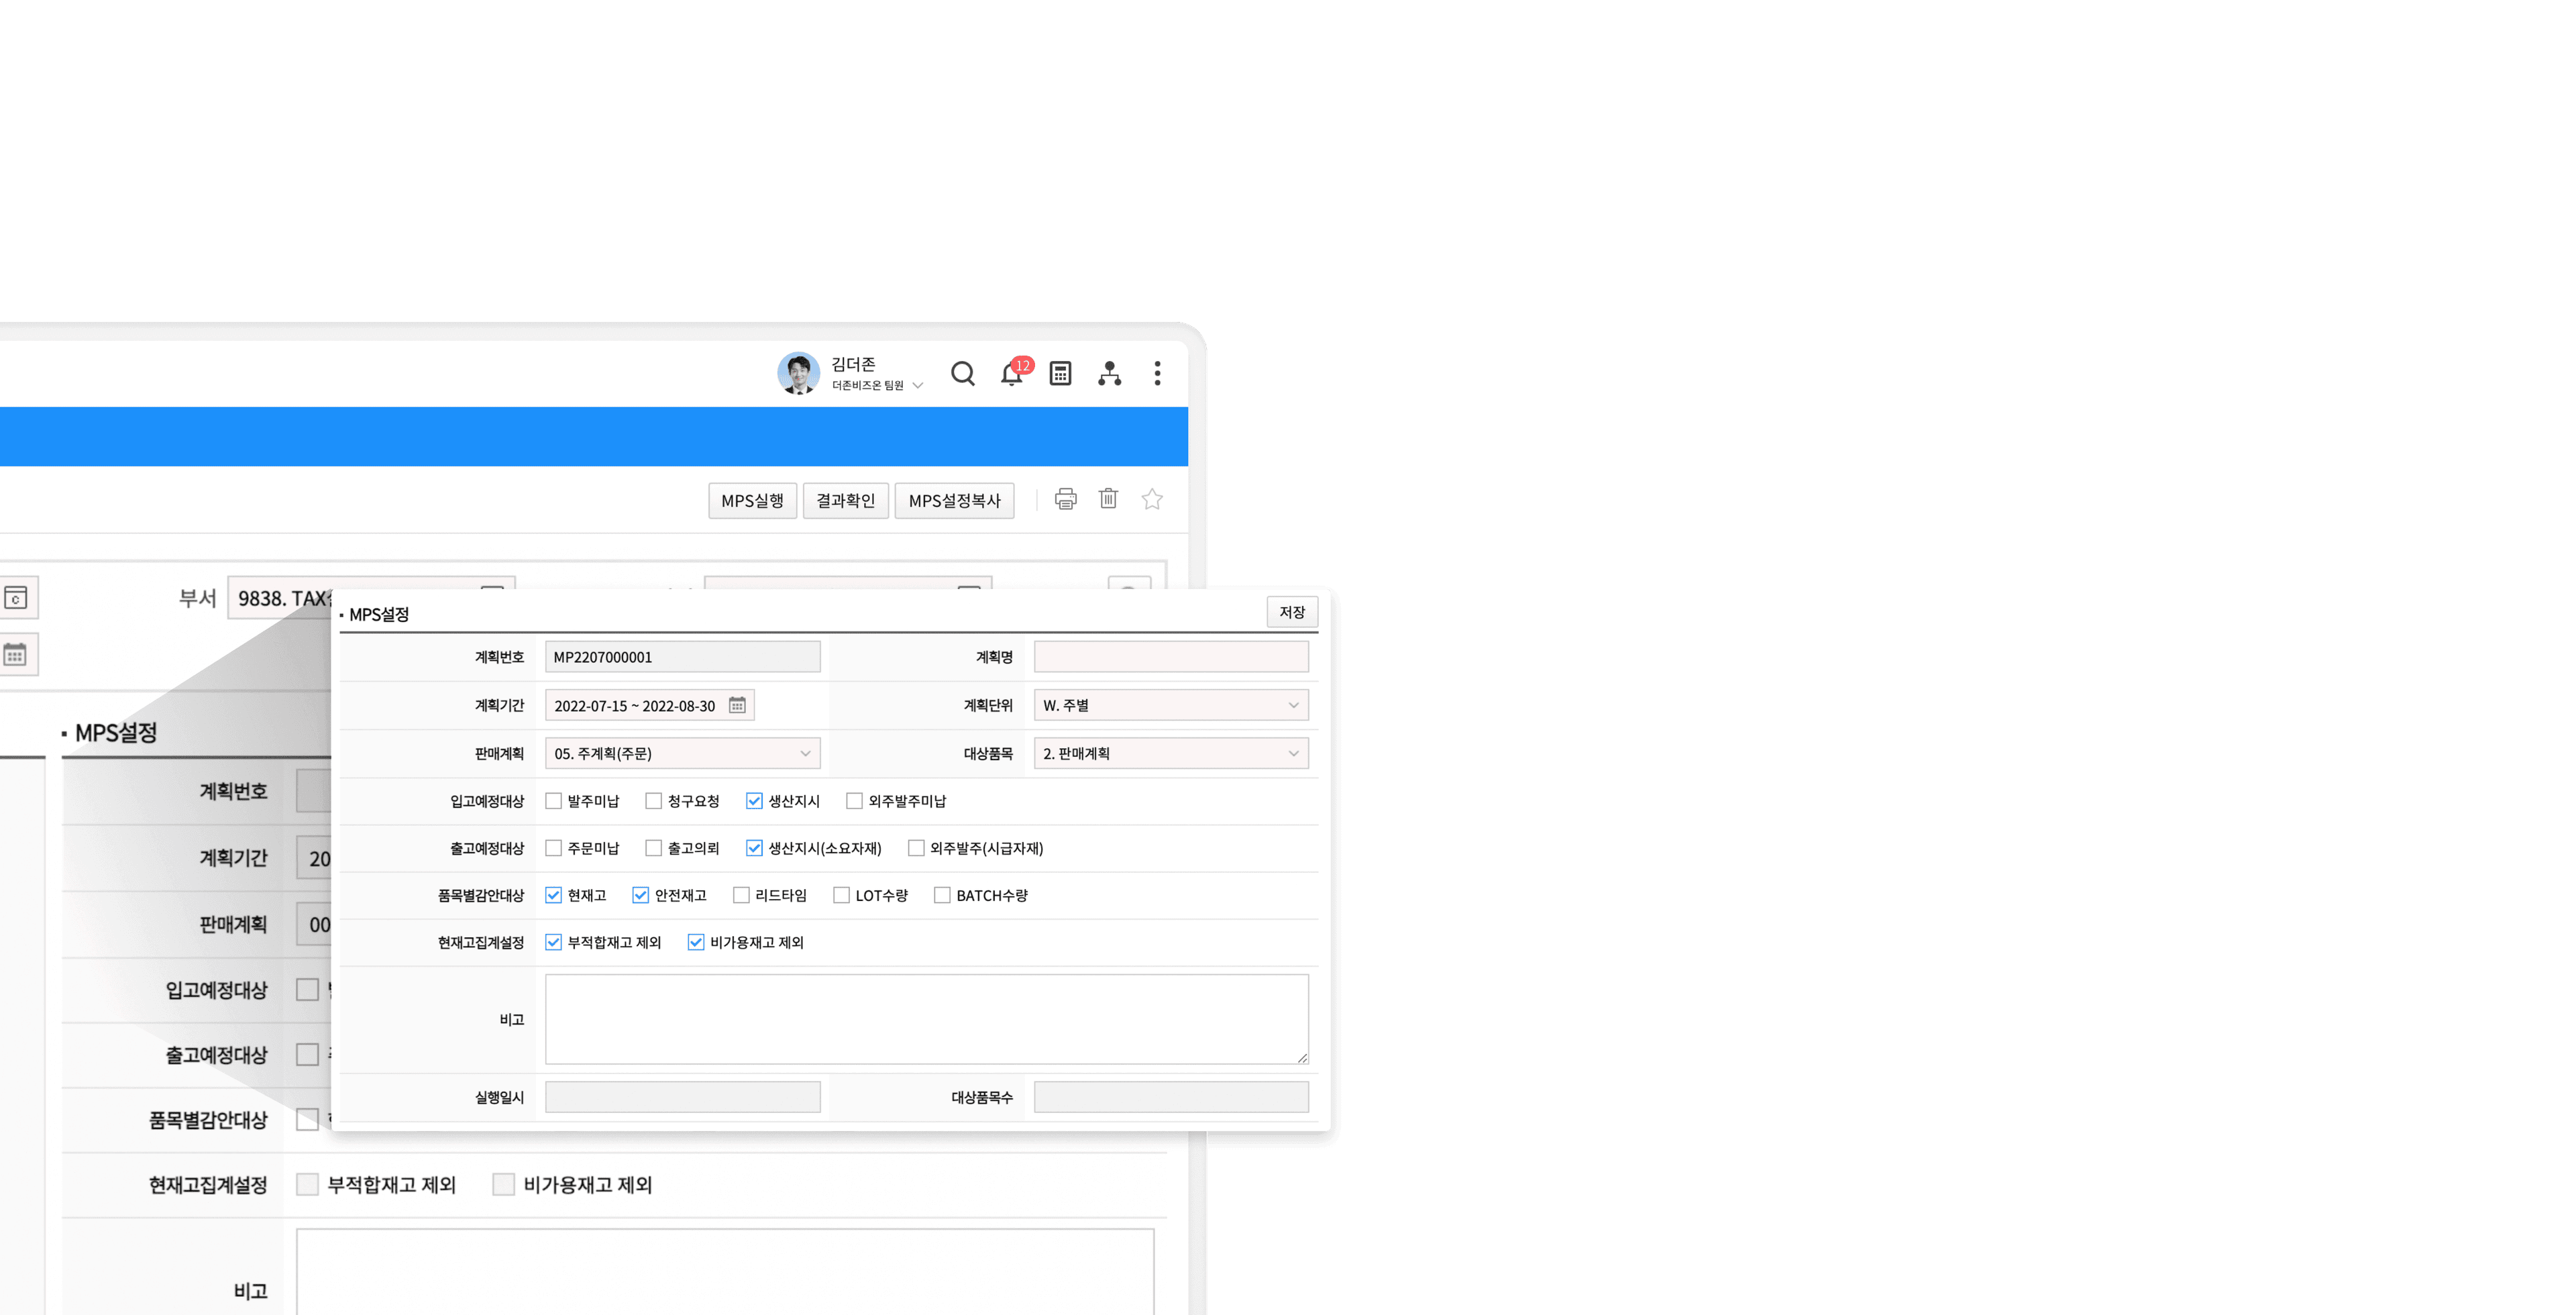Screen dimensions: 2576x1315
Task: Click the favorite star icon
Action: [1152, 499]
